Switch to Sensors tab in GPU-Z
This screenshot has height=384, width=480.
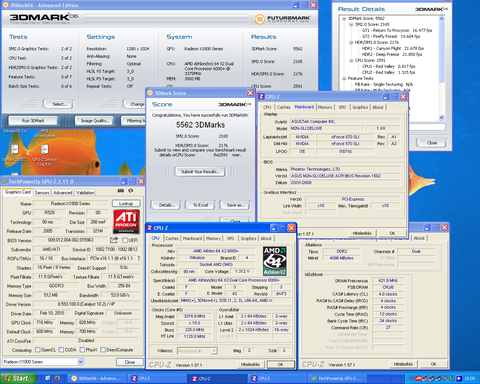(42, 193)
